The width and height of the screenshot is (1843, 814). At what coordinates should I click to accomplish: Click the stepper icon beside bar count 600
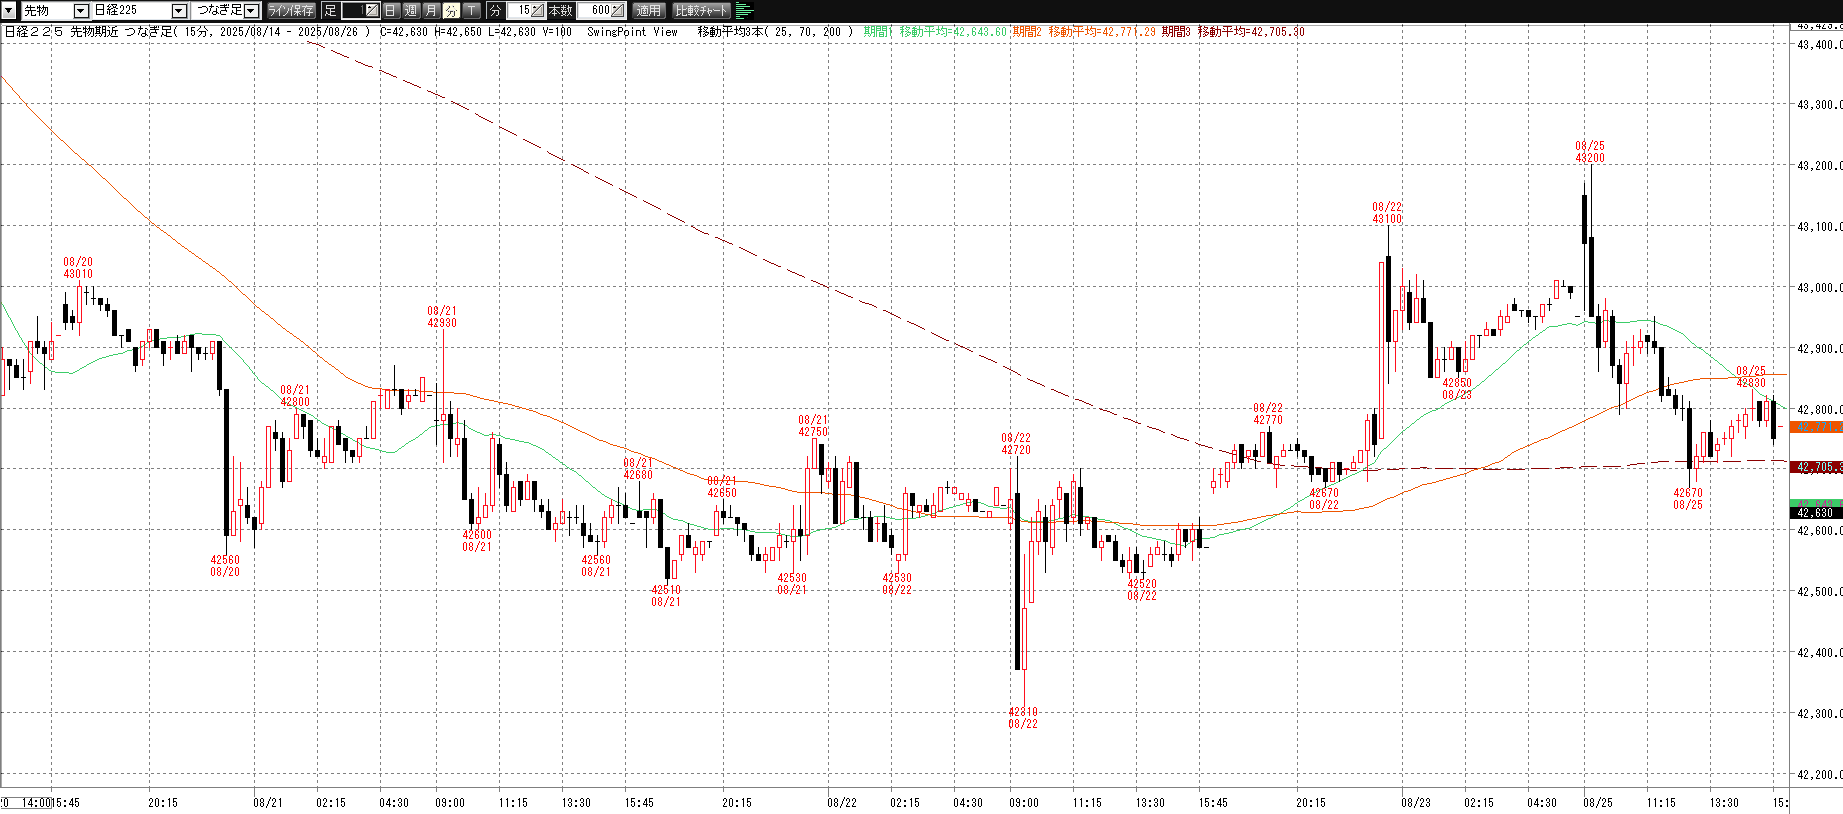pyautogui.click(x=617, y=10)
